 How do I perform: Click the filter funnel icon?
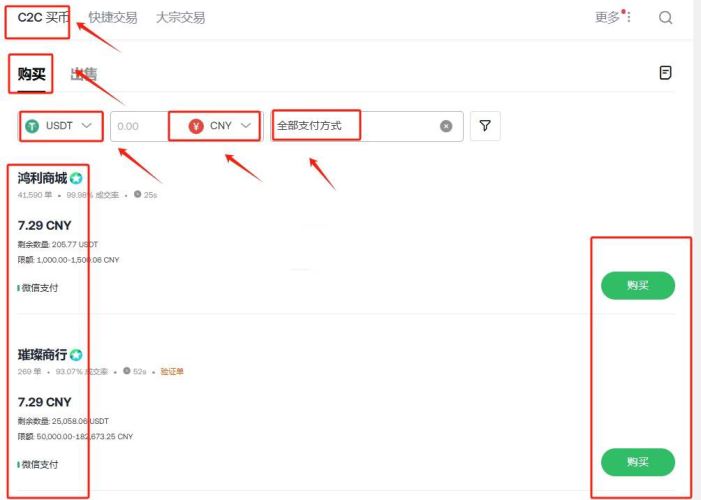[485, 126]
